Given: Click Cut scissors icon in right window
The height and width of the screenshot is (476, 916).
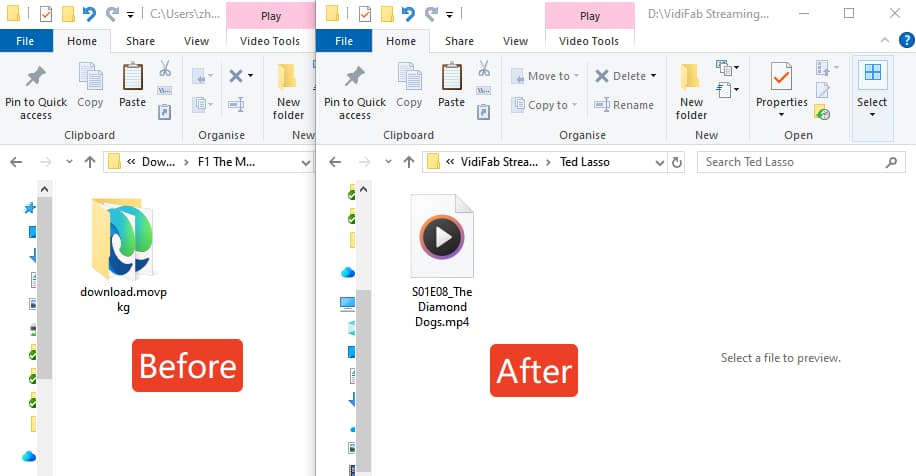Looking at the screenshot, I should [484, 69].
